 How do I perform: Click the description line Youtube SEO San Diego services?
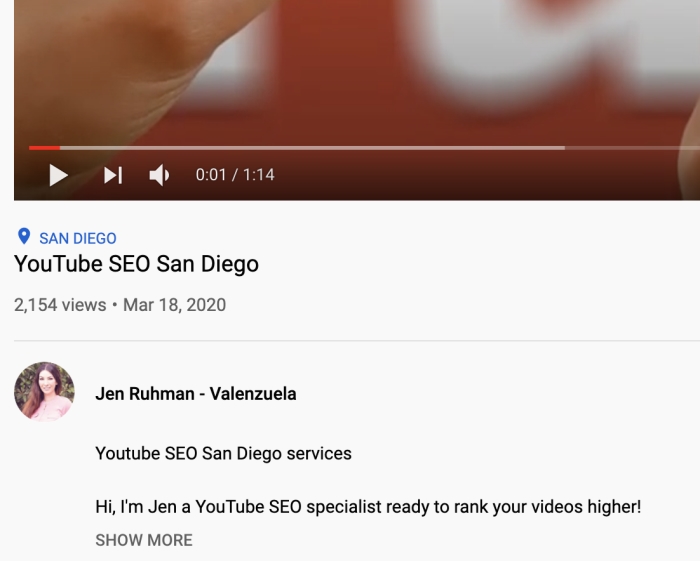(223, 453)
